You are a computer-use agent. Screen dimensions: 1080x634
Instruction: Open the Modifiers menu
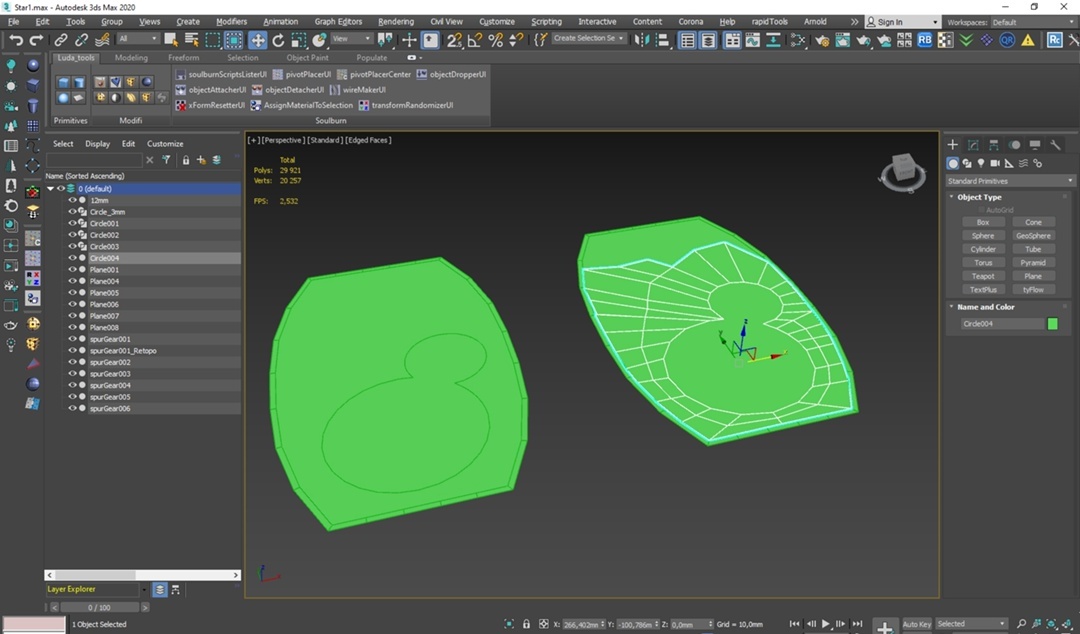(231, 22)
